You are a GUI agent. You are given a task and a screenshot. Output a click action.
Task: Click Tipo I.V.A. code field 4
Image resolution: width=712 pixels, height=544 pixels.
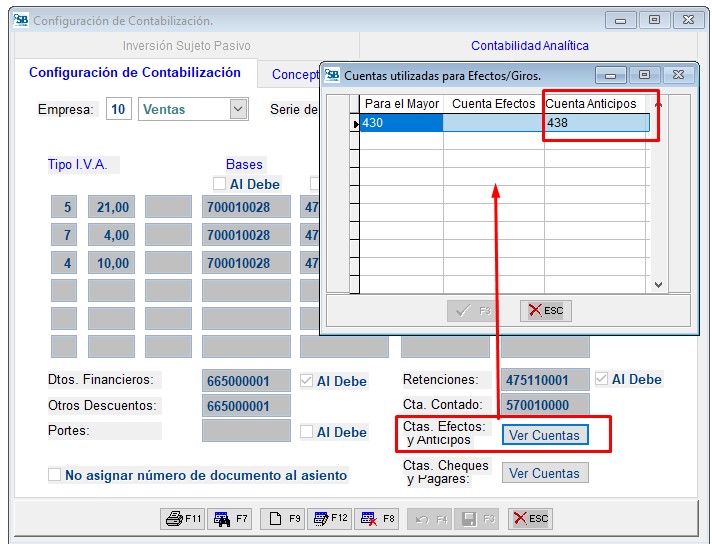[64, 263]
